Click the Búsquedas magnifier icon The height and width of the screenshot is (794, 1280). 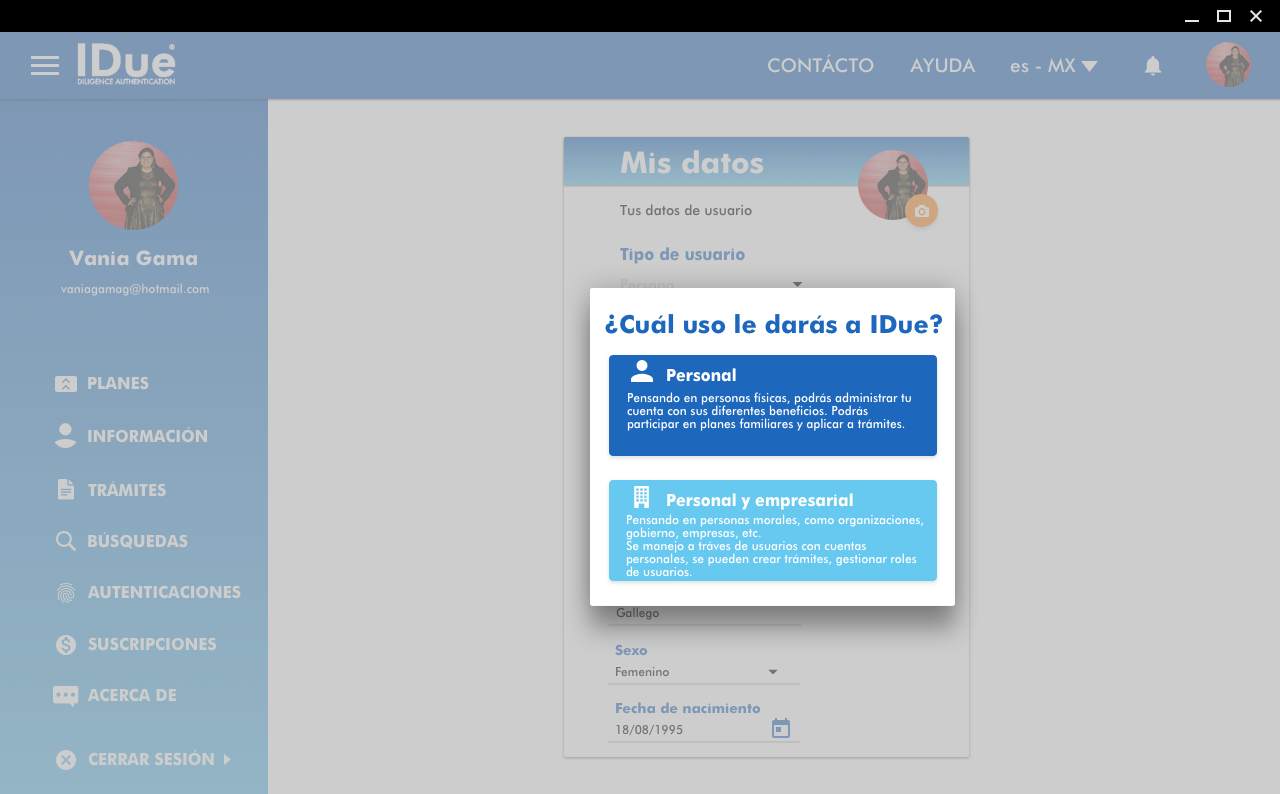click(x=66, y=542)
